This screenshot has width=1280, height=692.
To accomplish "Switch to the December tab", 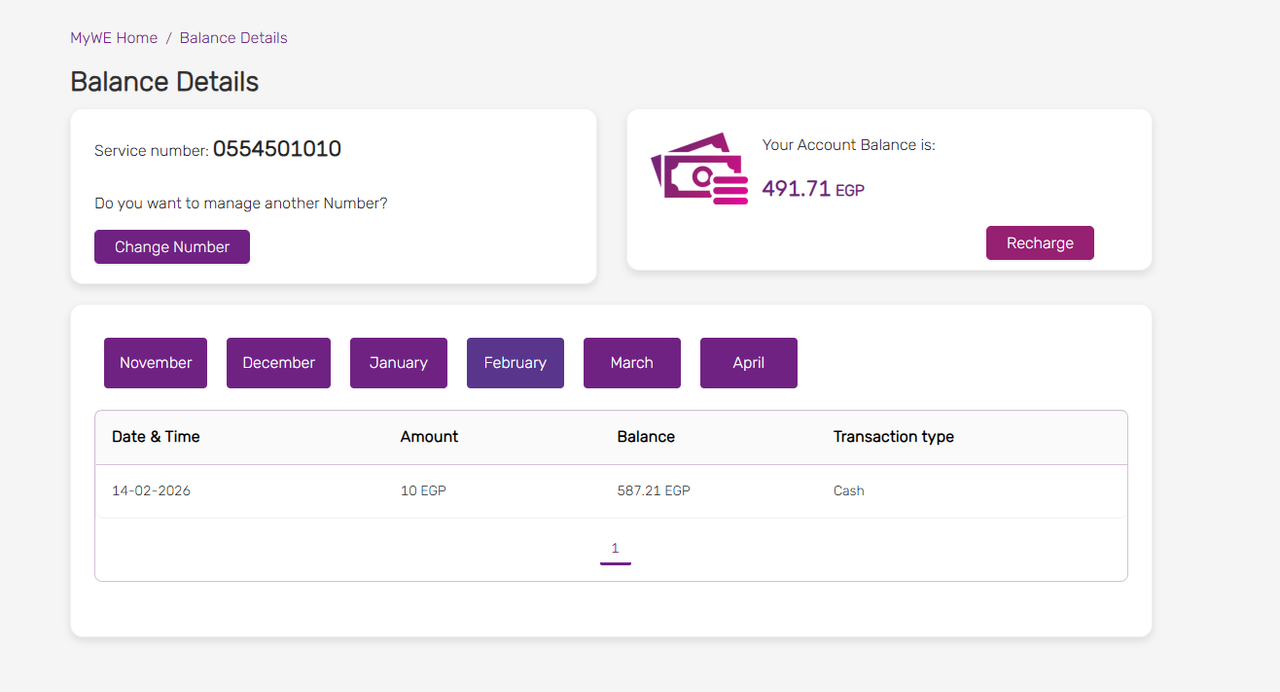I will coord(278,363).
